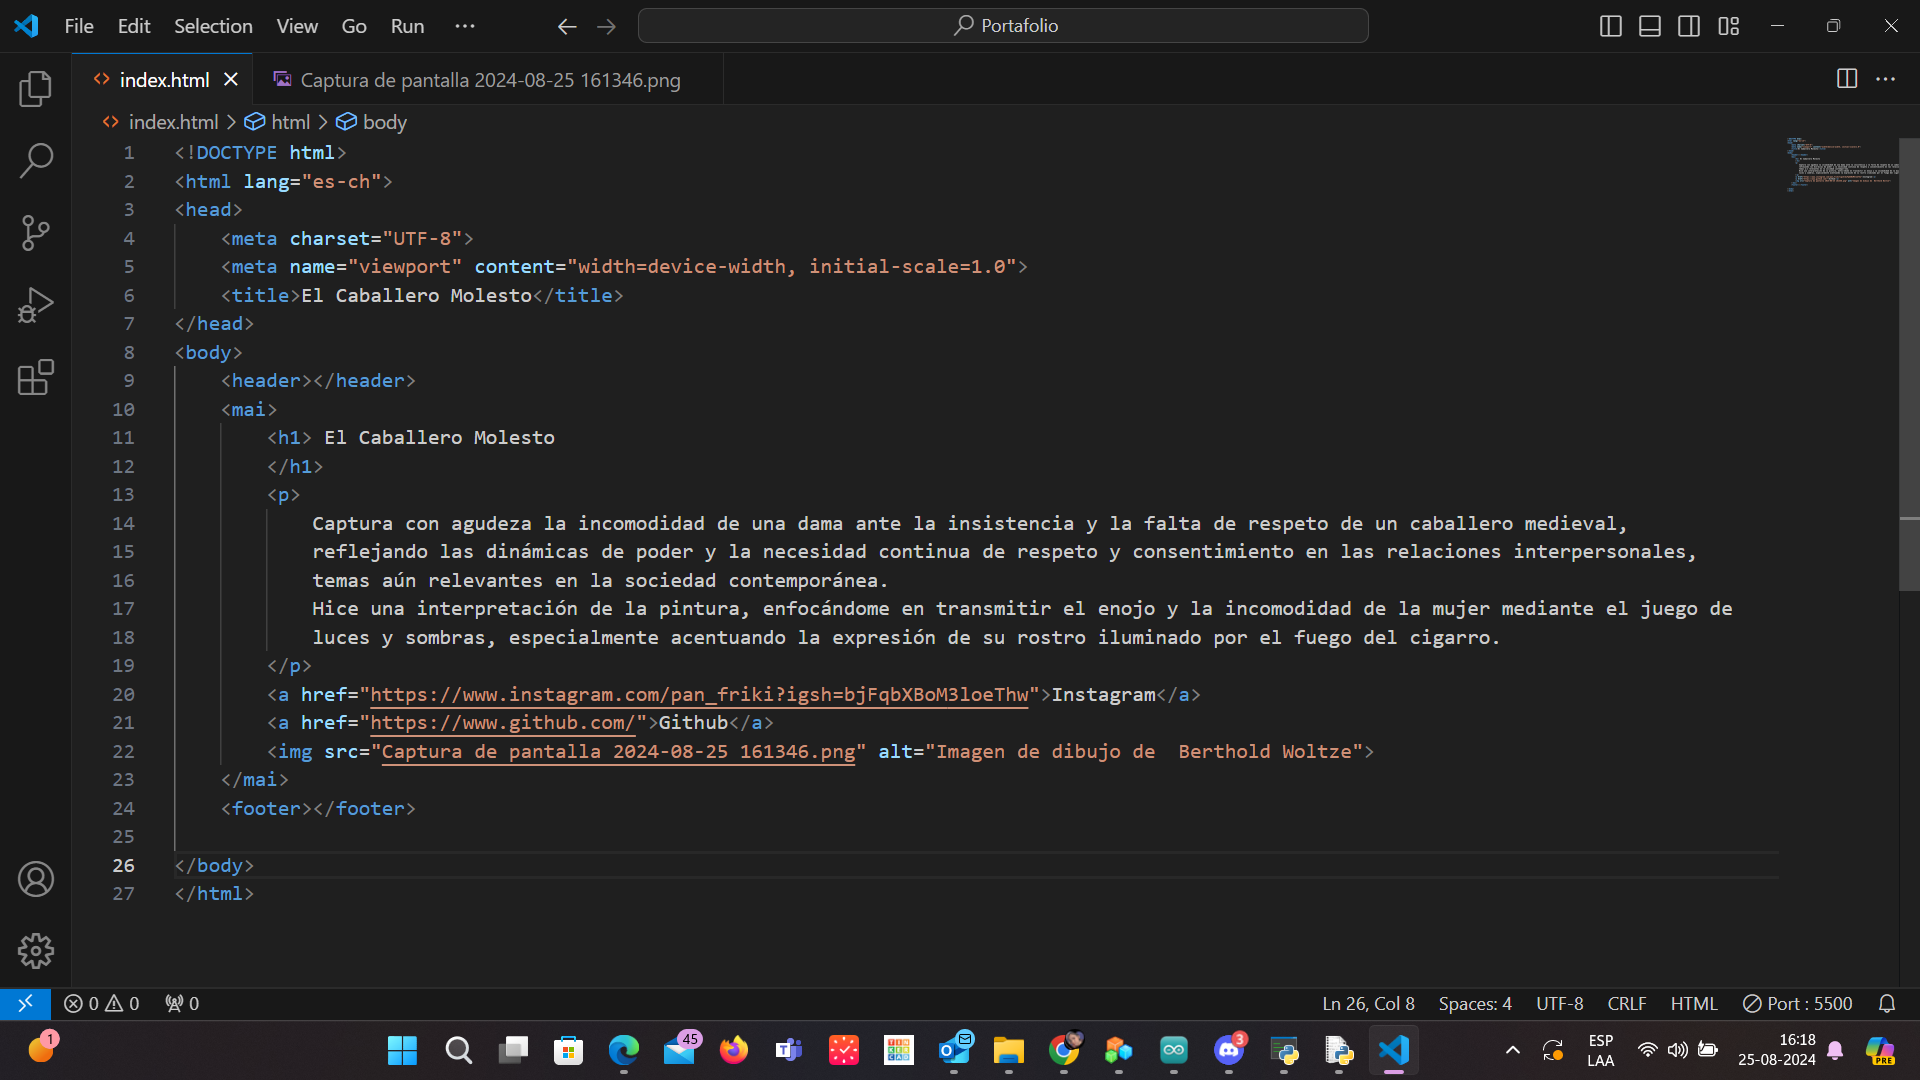This screenshot has width=1920, height=1080.
Task: Open the Source Control view
Action: pos(36,233)
